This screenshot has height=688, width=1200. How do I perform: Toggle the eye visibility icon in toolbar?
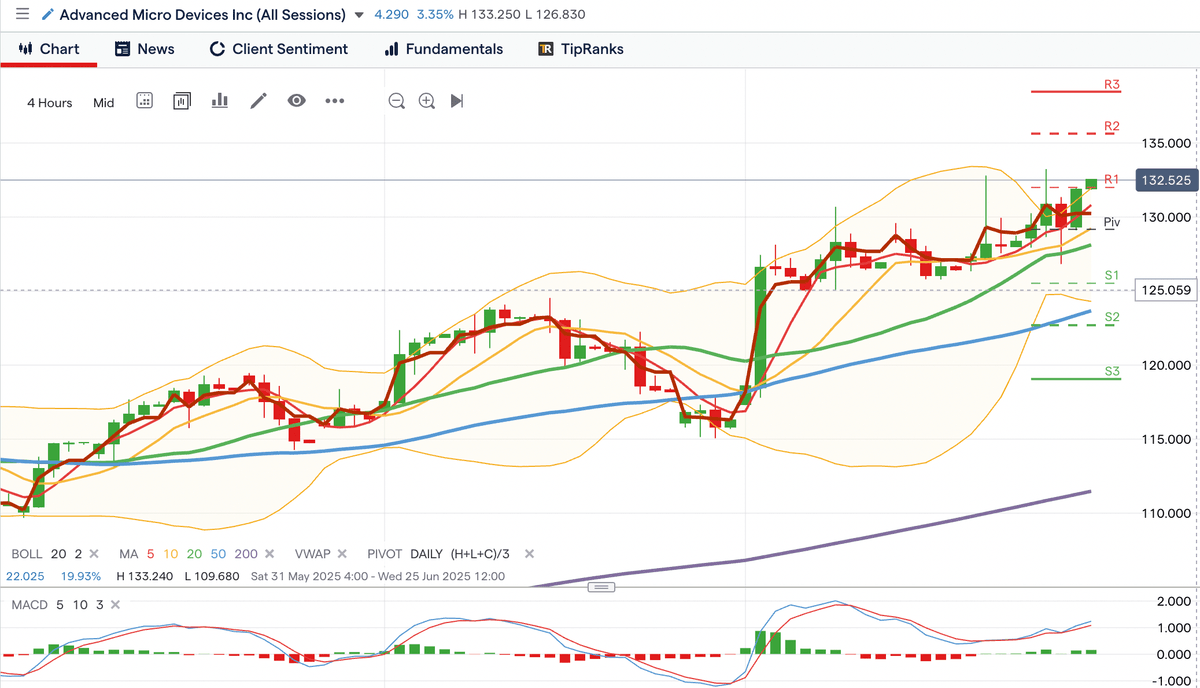296,101
